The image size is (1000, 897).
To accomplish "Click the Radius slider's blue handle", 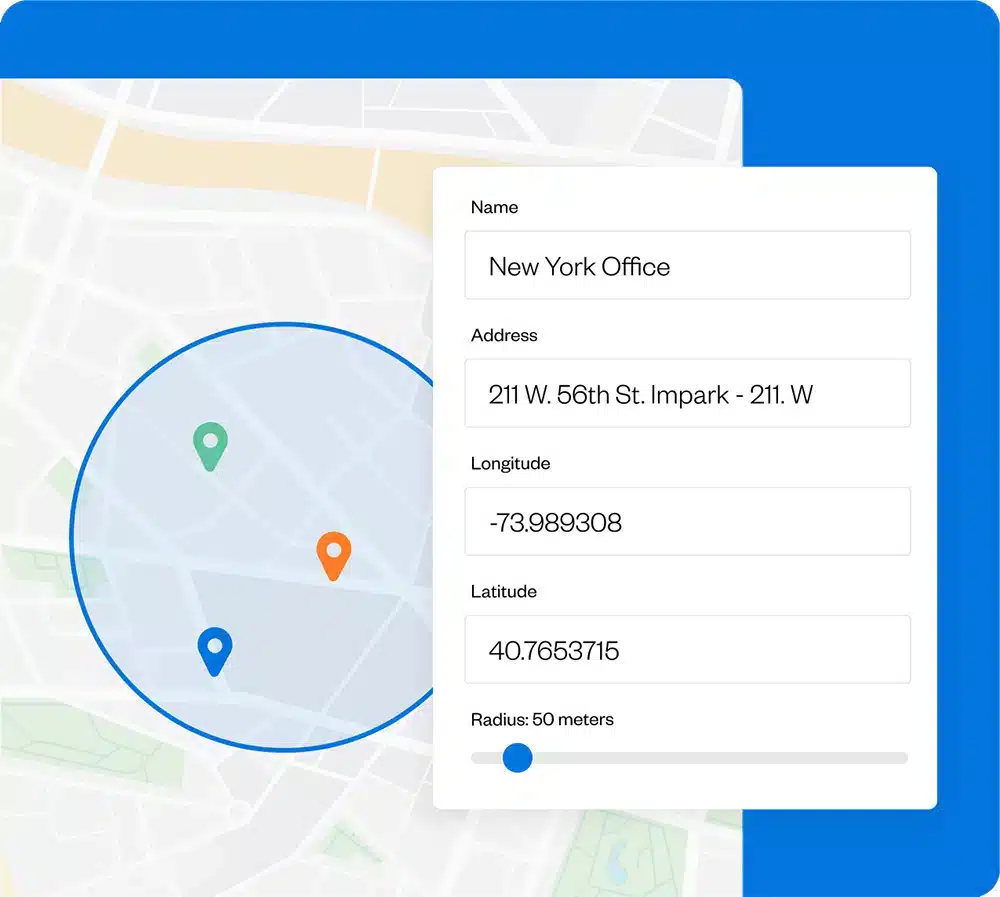I will pos(517,758).
